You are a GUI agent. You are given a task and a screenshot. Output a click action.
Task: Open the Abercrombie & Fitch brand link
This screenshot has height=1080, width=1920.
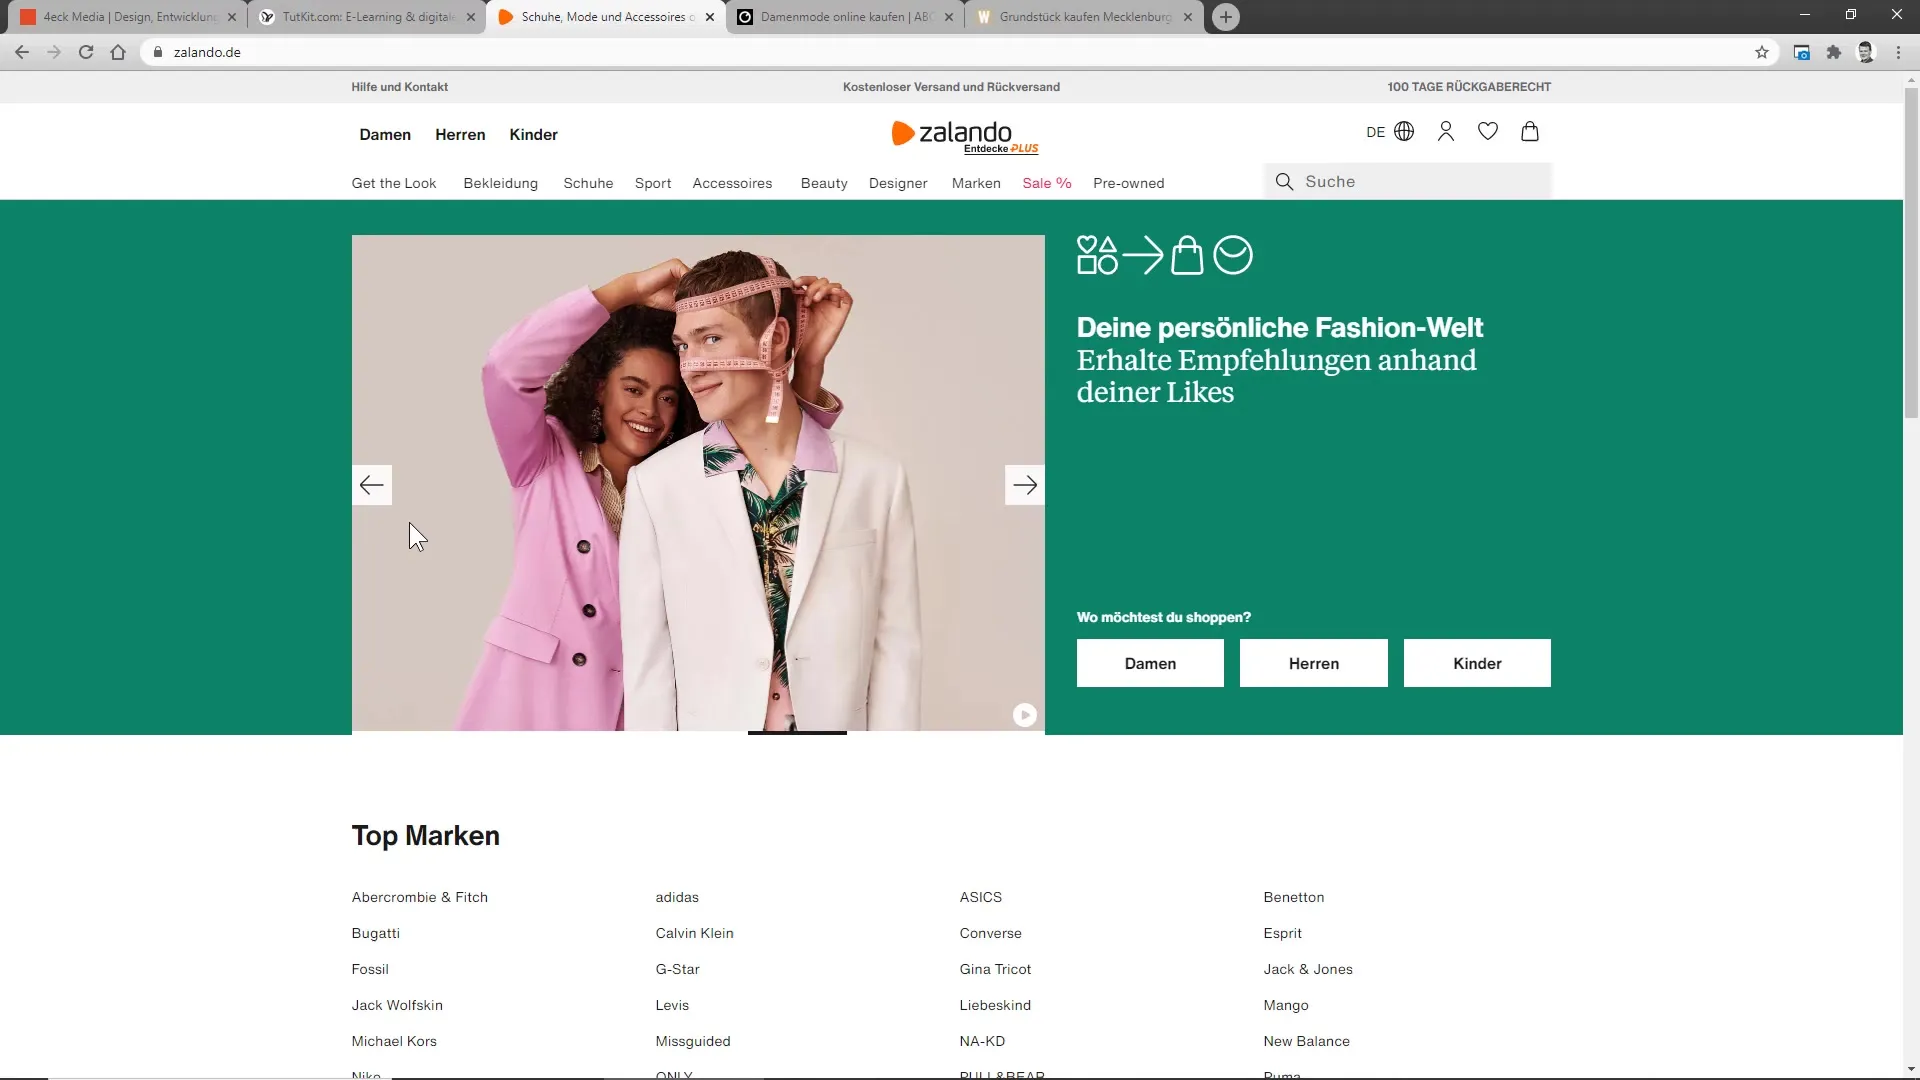click(420, 897)
